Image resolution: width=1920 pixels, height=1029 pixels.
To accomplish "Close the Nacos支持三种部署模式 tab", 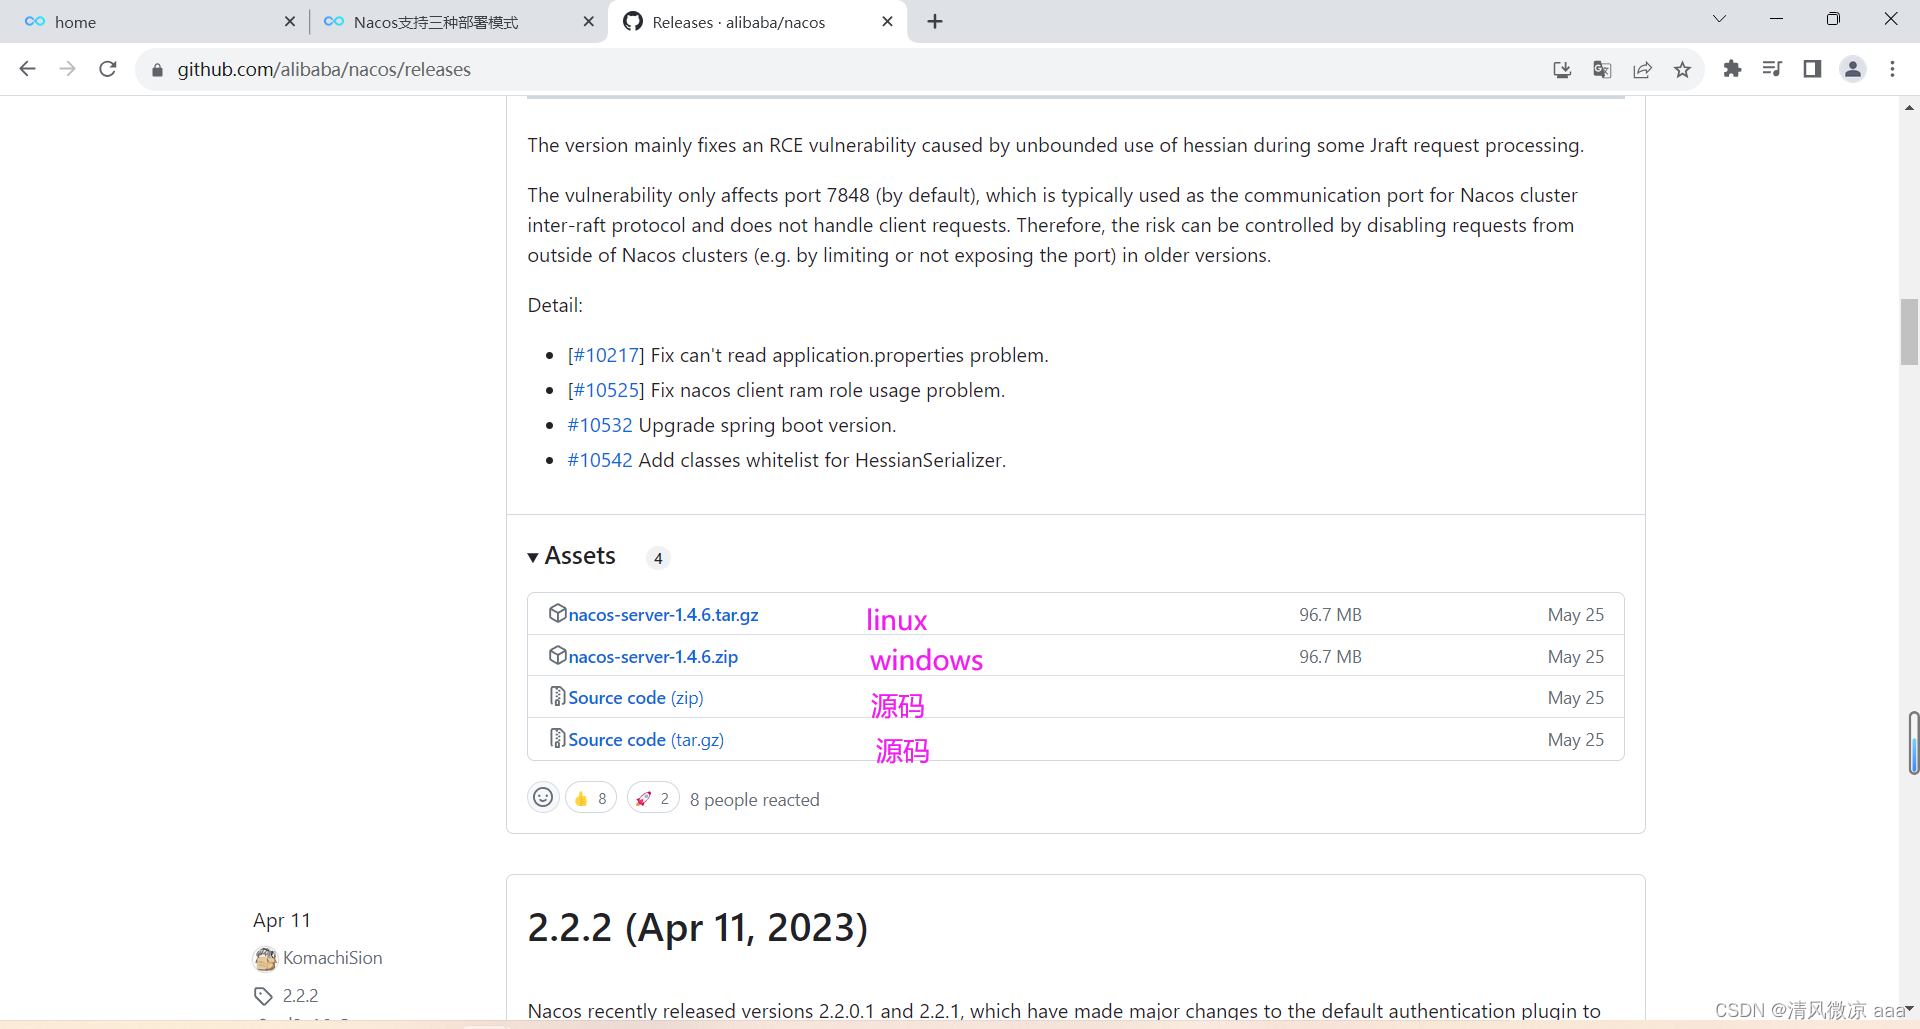I will click(x=588, y=21).
